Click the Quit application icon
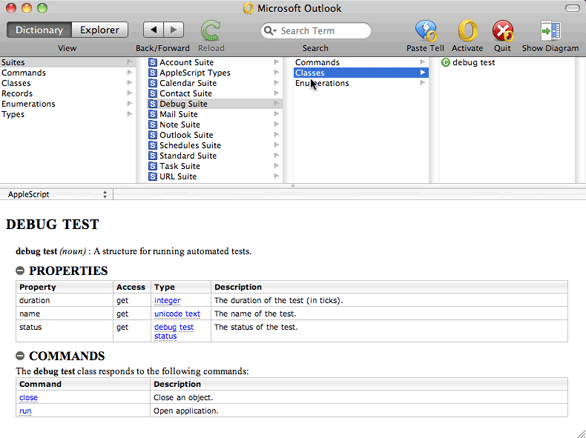 click(x=503, y=31)
